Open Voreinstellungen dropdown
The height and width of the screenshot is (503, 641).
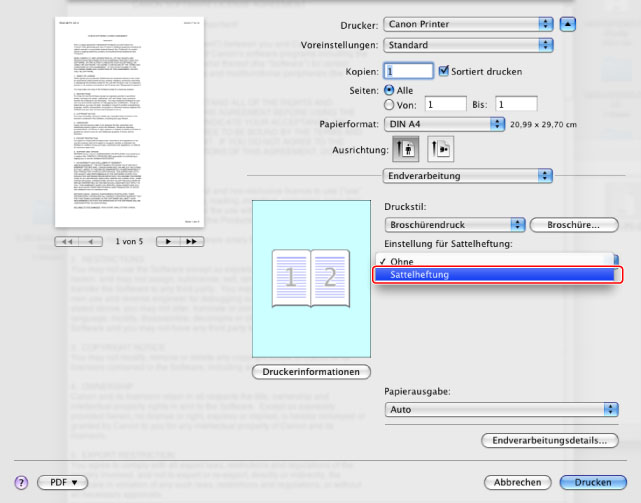click(x=468, y=45)
